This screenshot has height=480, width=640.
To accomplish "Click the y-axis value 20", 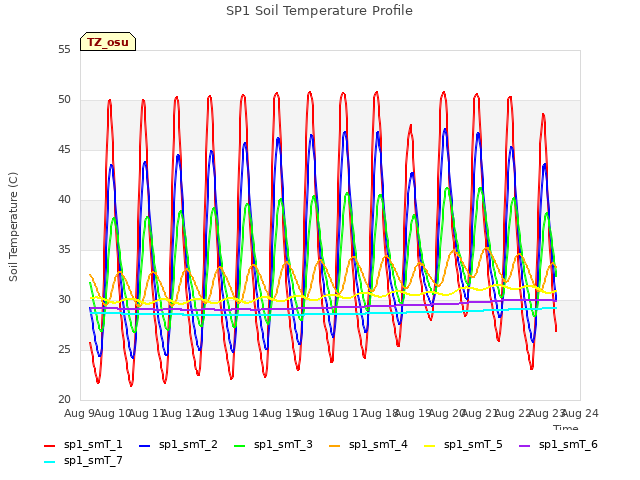I will [x=64, y=400].
